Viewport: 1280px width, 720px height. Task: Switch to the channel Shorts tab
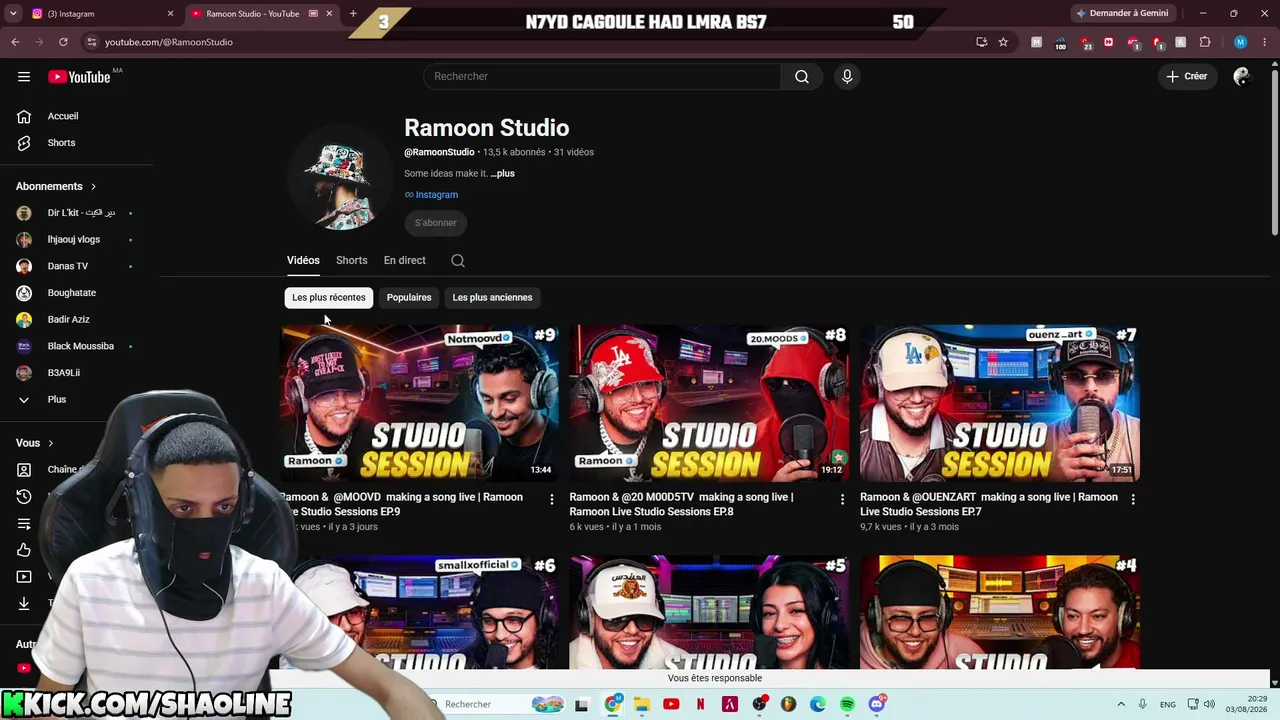[x=352, y=261]
